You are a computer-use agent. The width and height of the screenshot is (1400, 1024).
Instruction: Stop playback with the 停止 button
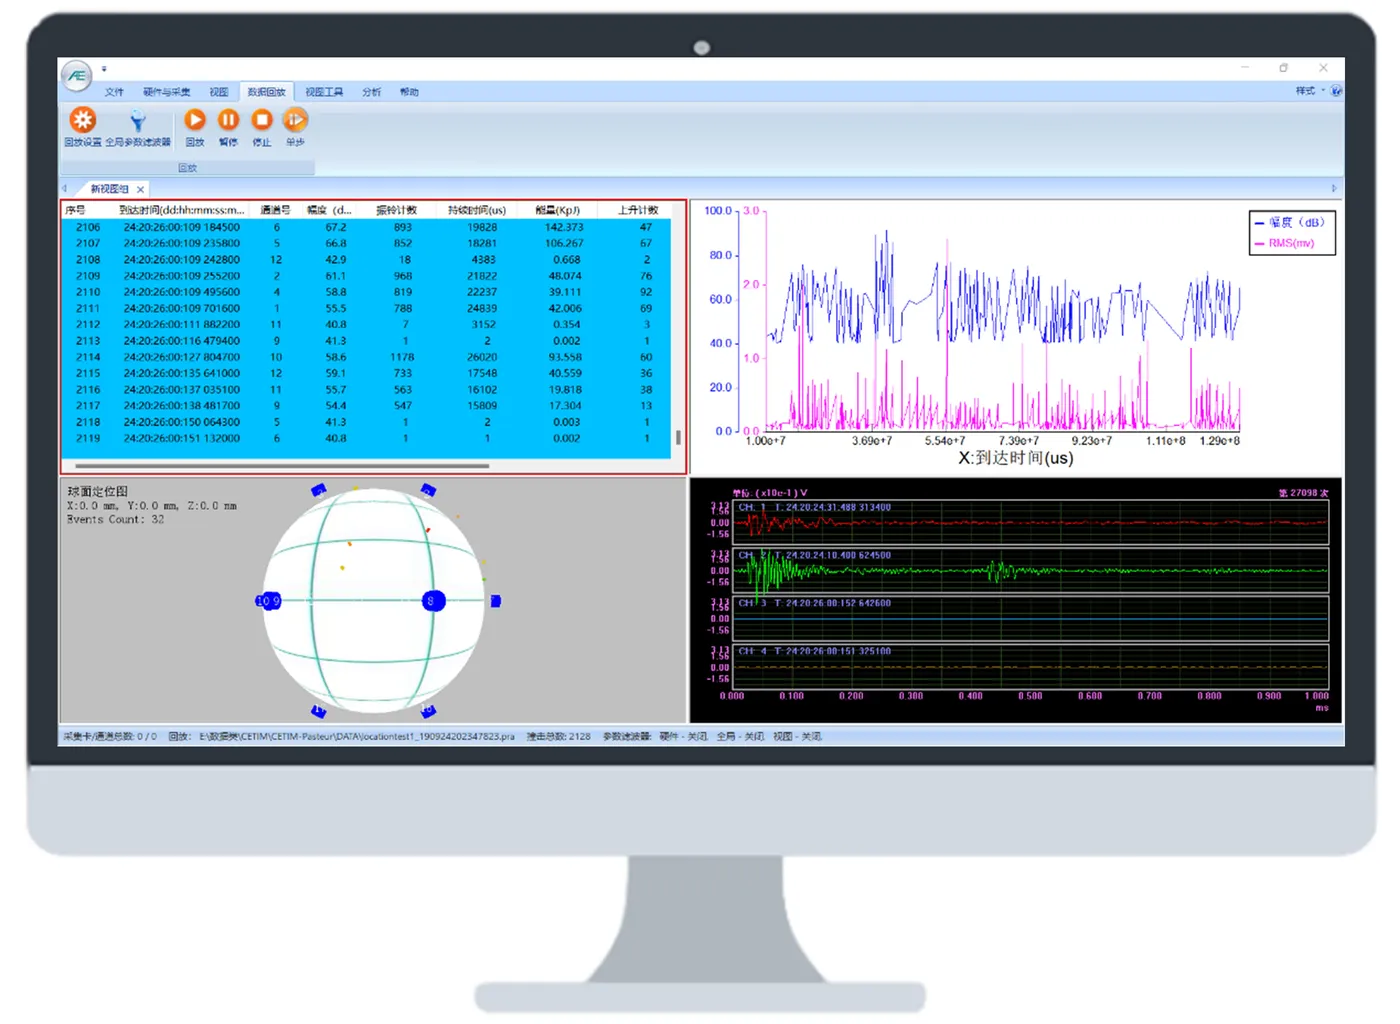click(x=262, y=127)
